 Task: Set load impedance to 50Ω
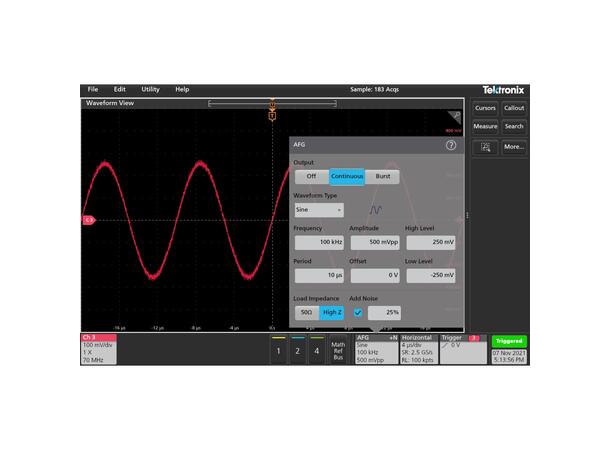pyautogui.click(x=305, y=312)
